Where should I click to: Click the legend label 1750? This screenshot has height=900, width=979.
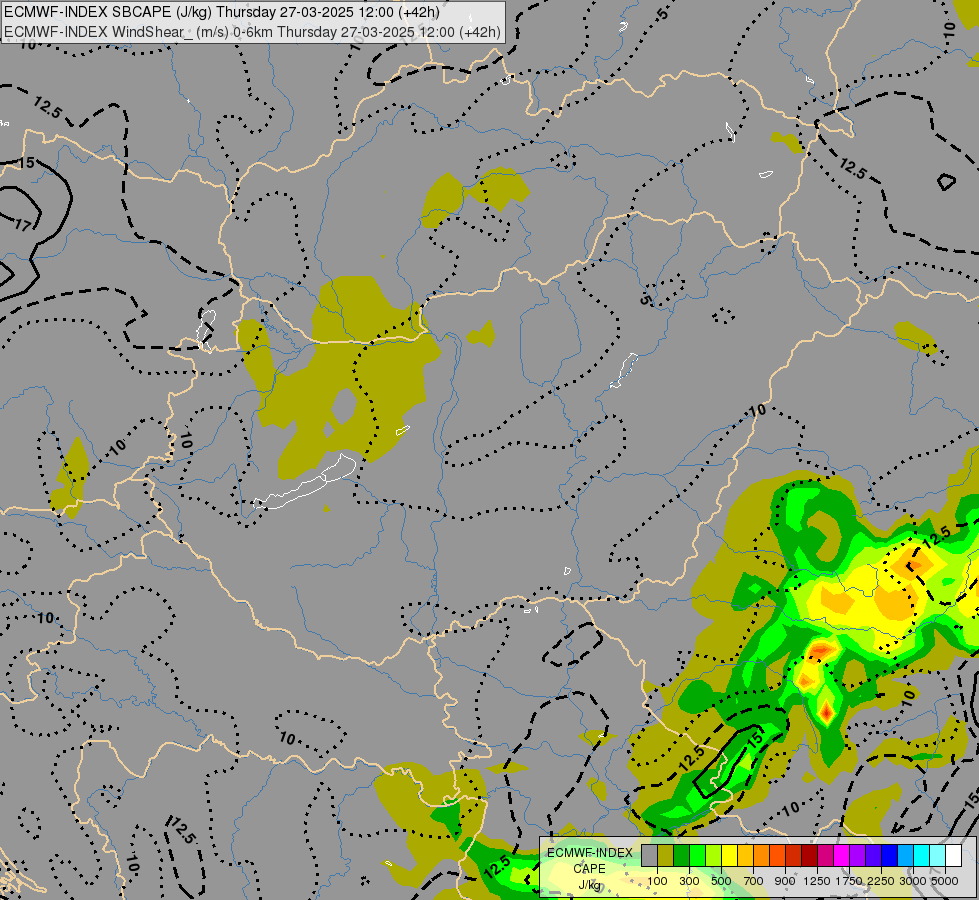click(849, 881)
